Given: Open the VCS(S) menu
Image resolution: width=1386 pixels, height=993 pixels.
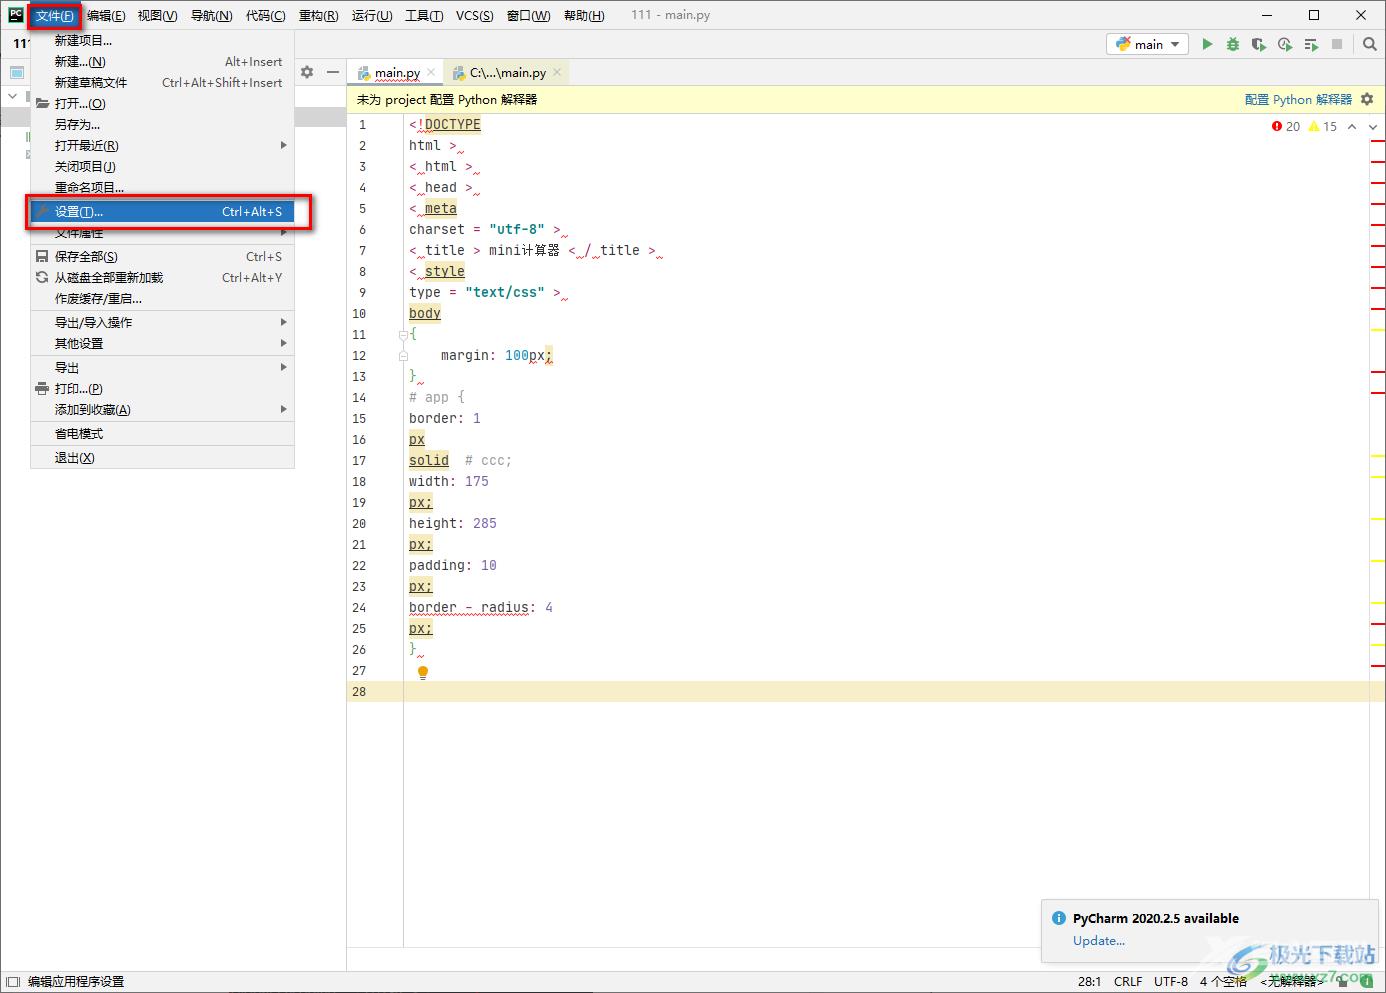Looking at the screenshot, I should pos(474,15).
